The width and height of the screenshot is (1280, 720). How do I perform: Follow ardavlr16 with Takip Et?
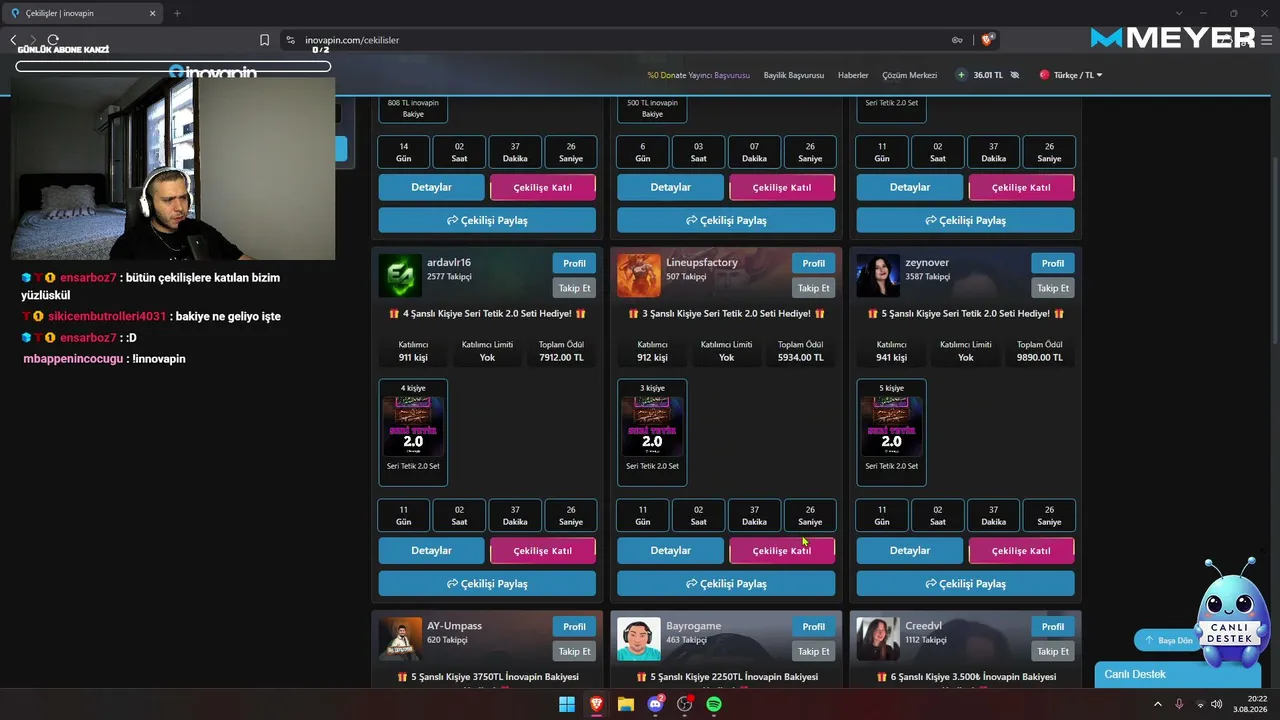click(x=574, y=288)
